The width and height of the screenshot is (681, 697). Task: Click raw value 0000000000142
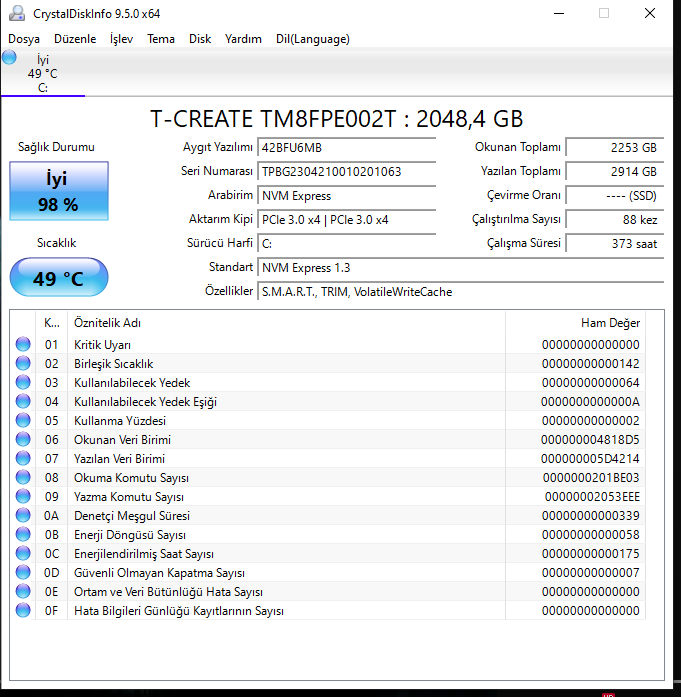coord(590,364)
